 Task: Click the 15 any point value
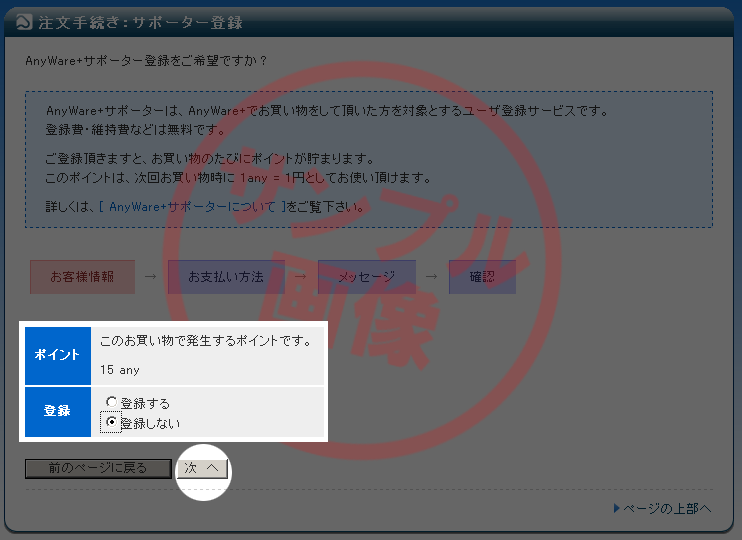point(120,370)
